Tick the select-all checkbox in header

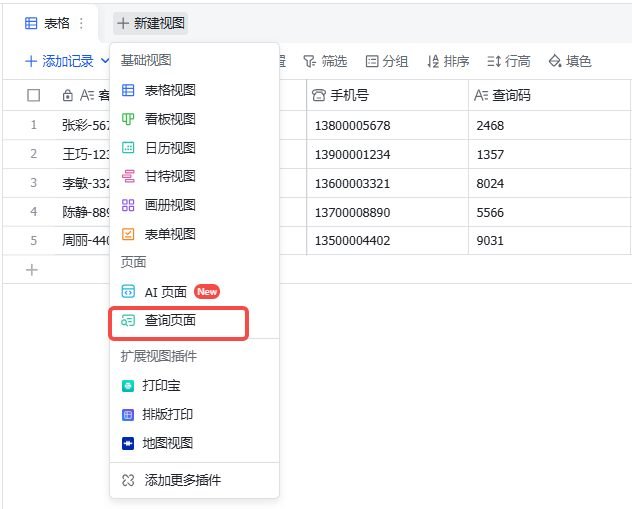[x=33, y=96]
